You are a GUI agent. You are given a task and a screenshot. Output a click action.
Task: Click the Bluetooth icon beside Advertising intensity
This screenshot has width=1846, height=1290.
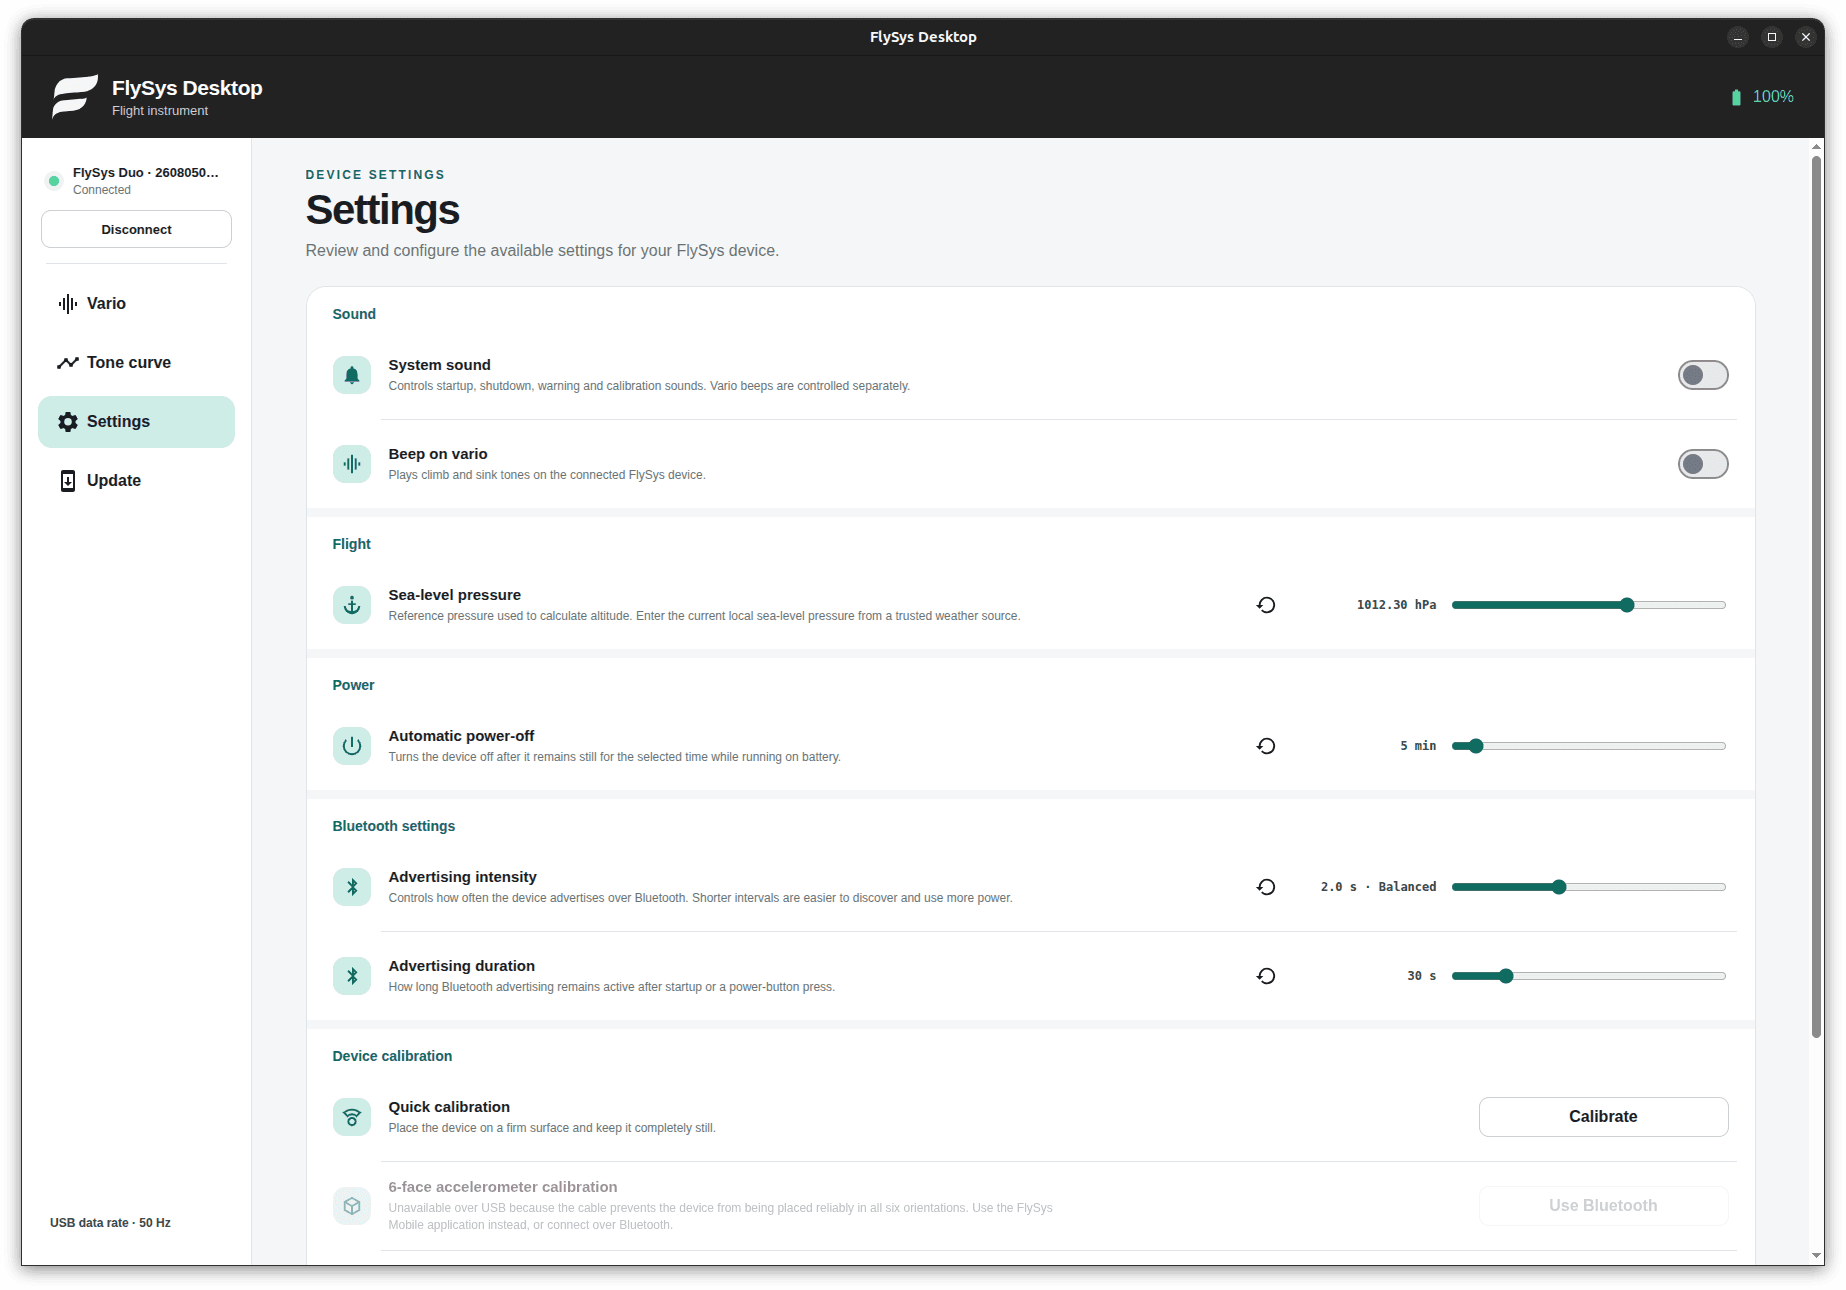point(352,887)
